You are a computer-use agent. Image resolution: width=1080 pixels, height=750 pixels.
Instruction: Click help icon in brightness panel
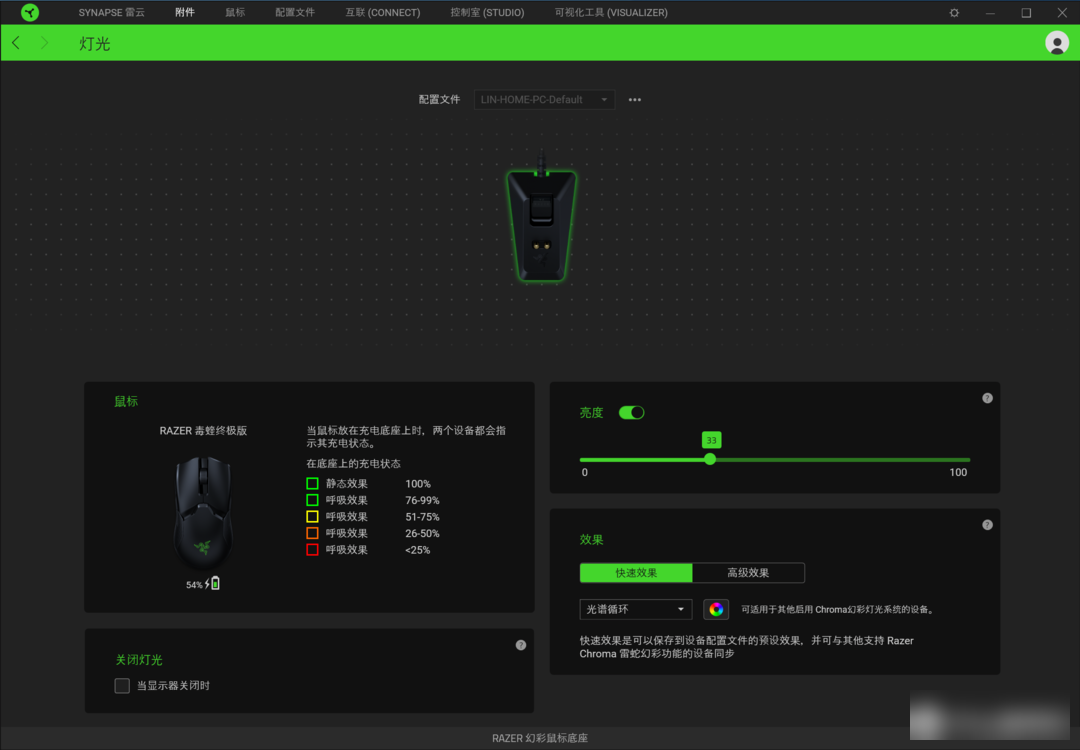[x=987, y=398]
